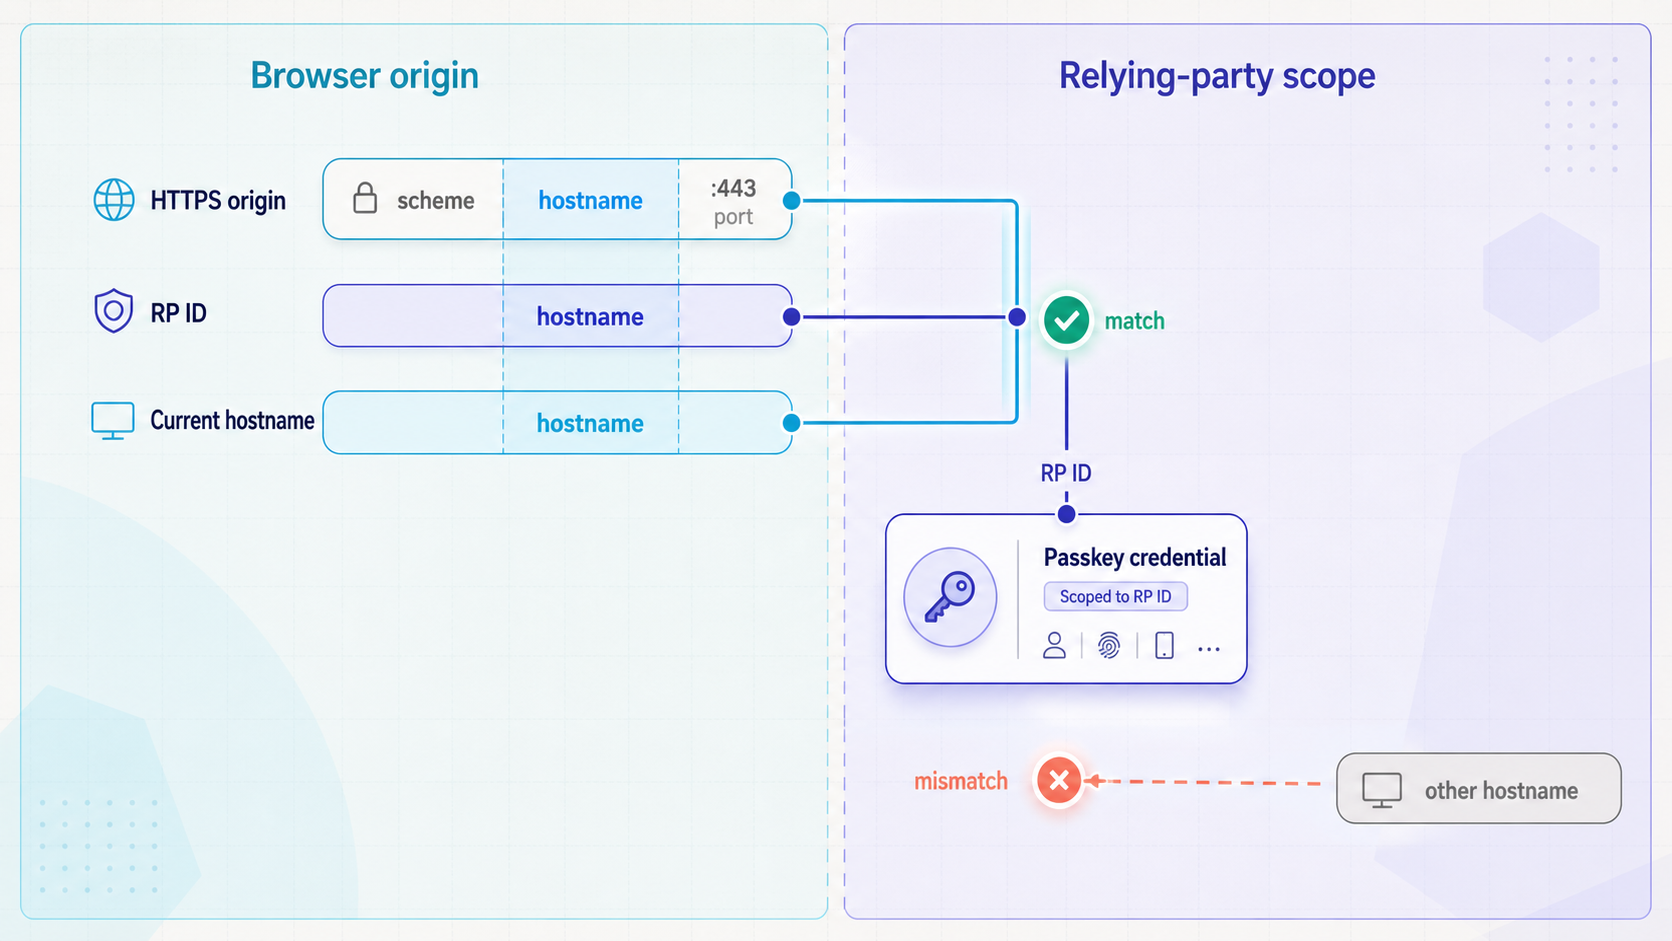The image size is (1672, 941).
Task: Click connector dot at end of RP ID row
Action: click(791, 317)
